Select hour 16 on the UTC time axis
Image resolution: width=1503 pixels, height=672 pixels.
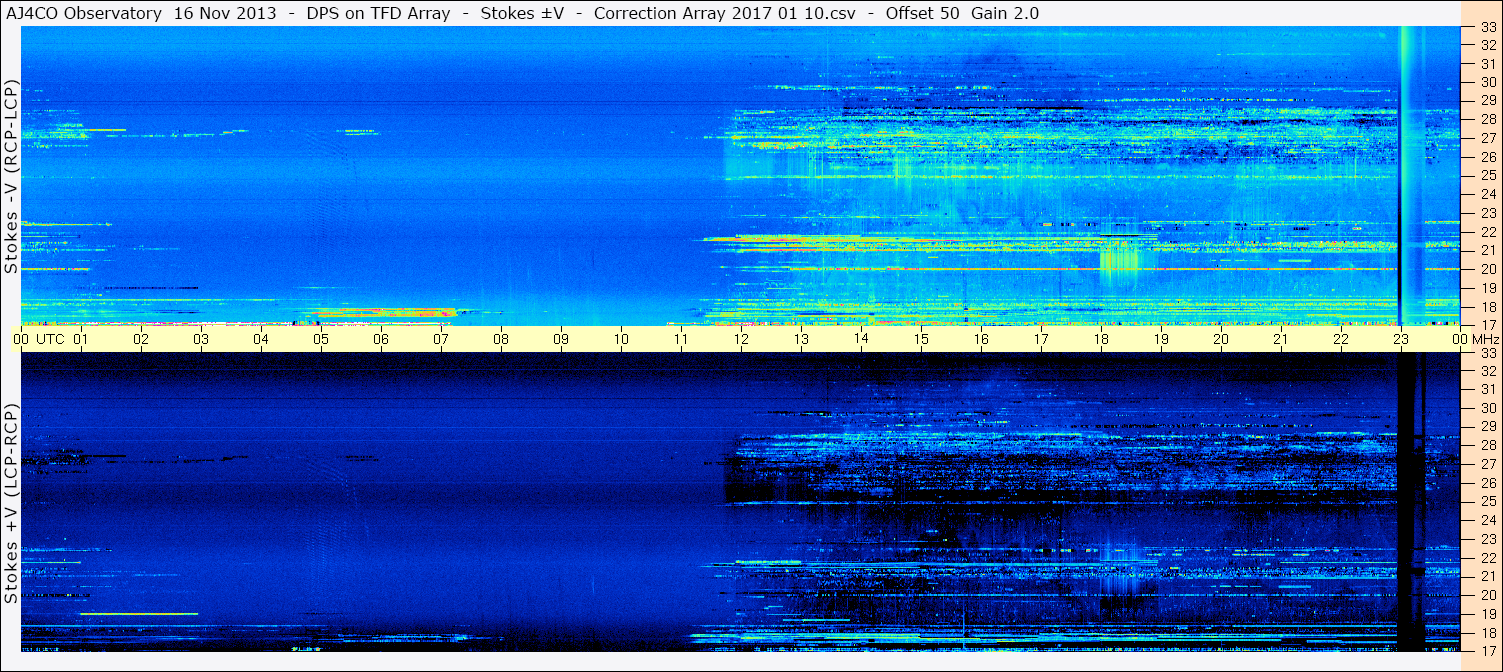tap(981, 339)
